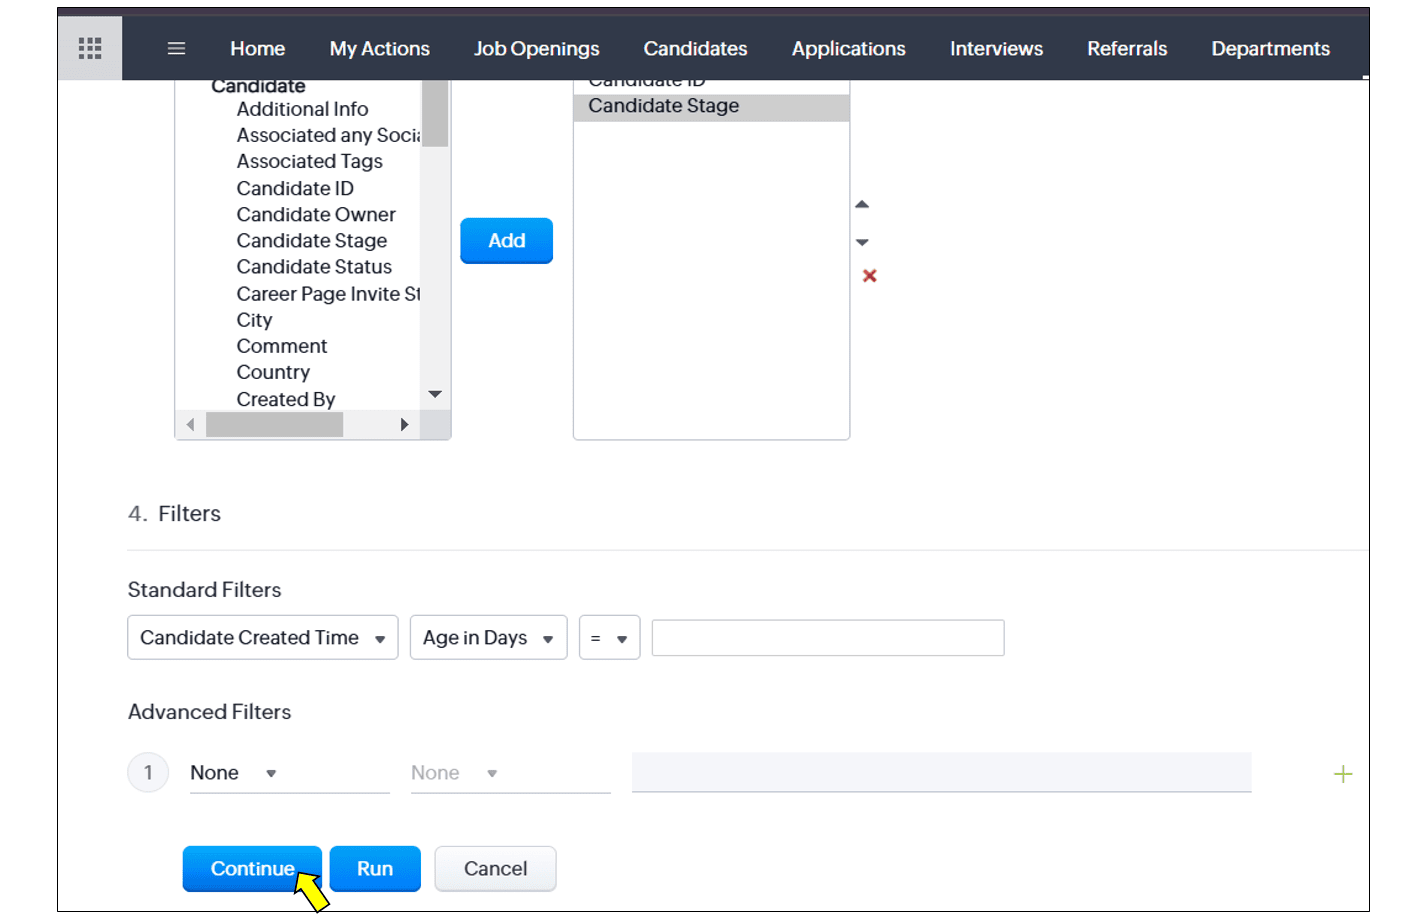Select Candidate Owner field
Image resolution: width=1423 pixels, height=921 pixels.
point(316,214)
